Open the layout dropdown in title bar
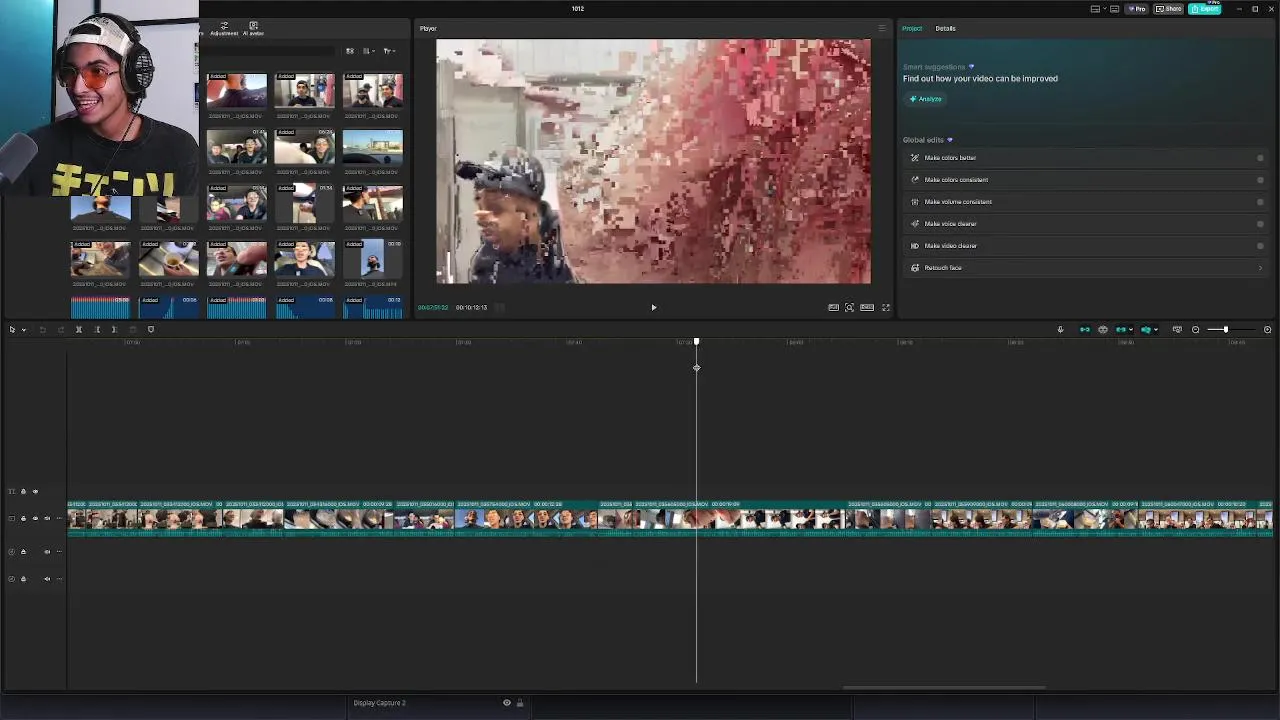The height and width of the screenshot is (720, 1280). 1105,8
